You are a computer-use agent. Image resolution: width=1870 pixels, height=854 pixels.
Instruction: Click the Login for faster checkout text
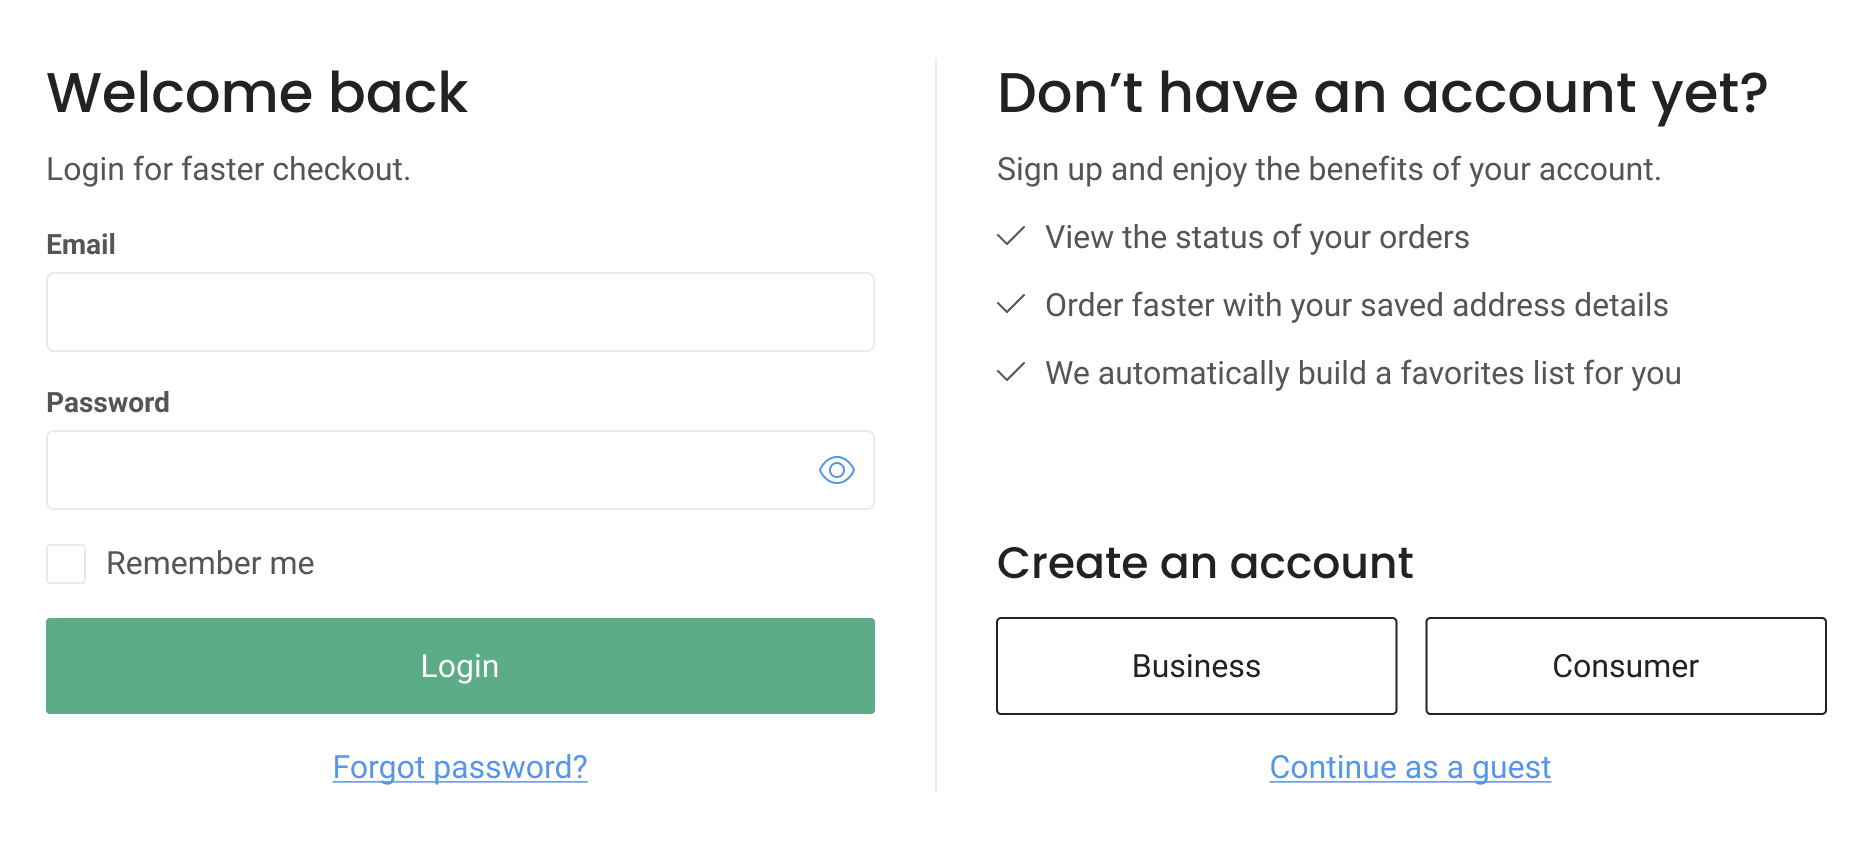pos(228,169)
